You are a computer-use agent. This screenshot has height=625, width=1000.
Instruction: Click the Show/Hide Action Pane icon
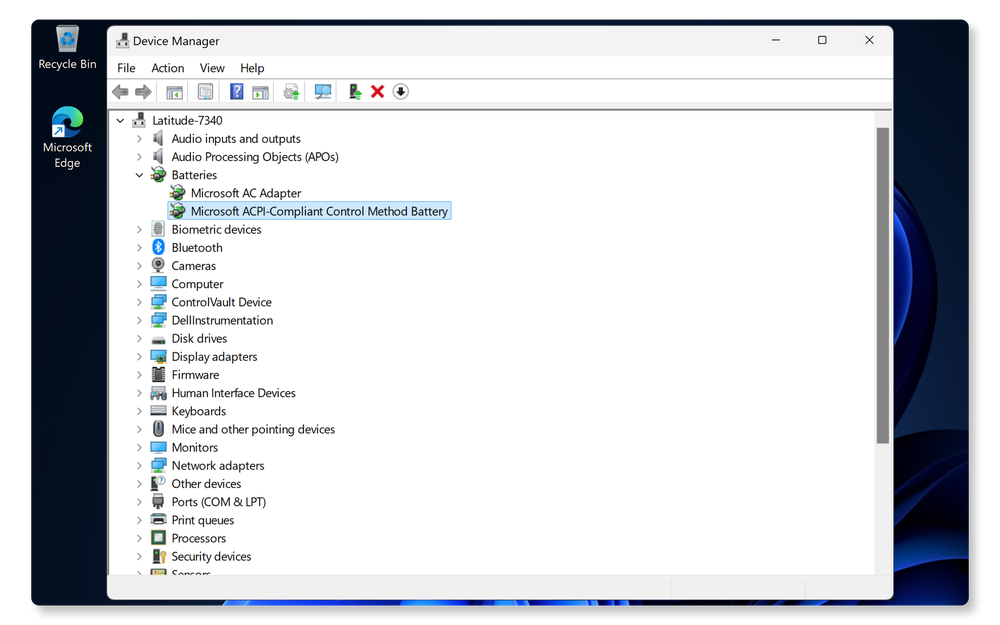tap(260, 92)
